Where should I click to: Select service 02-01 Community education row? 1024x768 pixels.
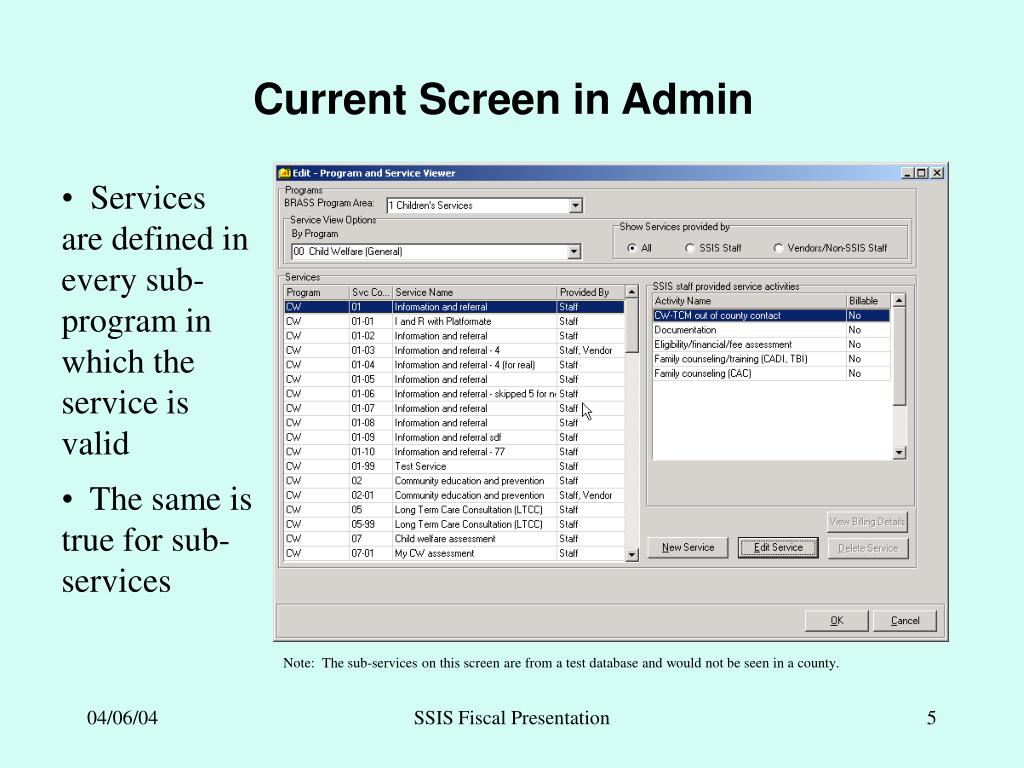pos(455,495)
